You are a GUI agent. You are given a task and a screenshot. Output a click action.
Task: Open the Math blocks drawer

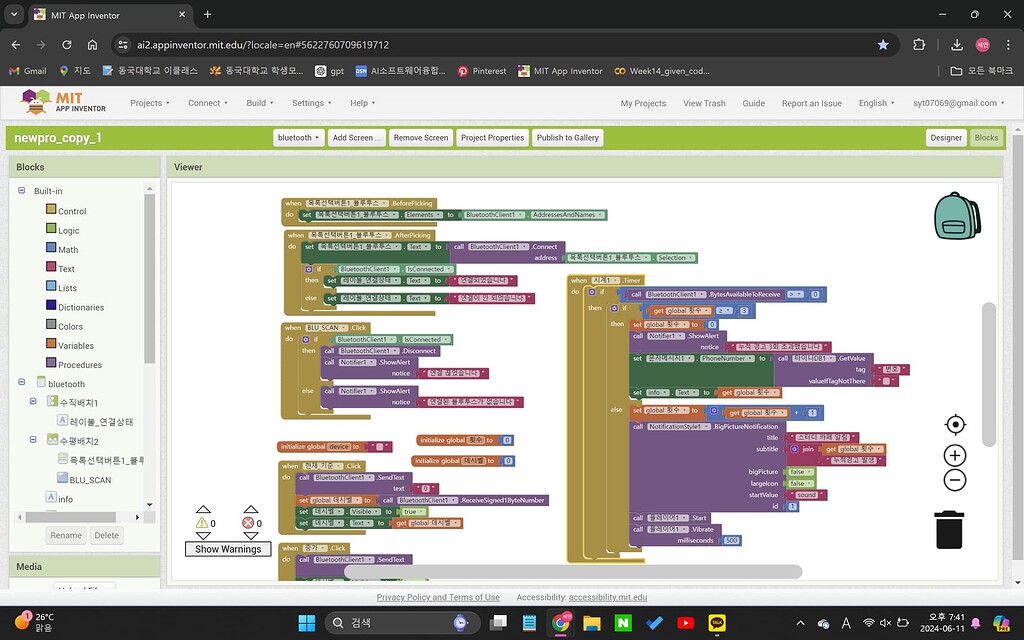coord(65,249)
